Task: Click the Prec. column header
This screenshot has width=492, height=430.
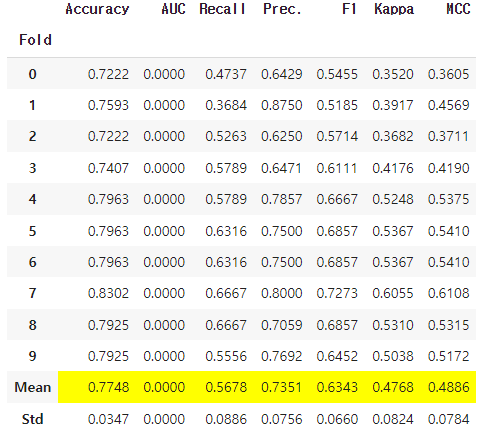Action: click(x=282, y=9)
